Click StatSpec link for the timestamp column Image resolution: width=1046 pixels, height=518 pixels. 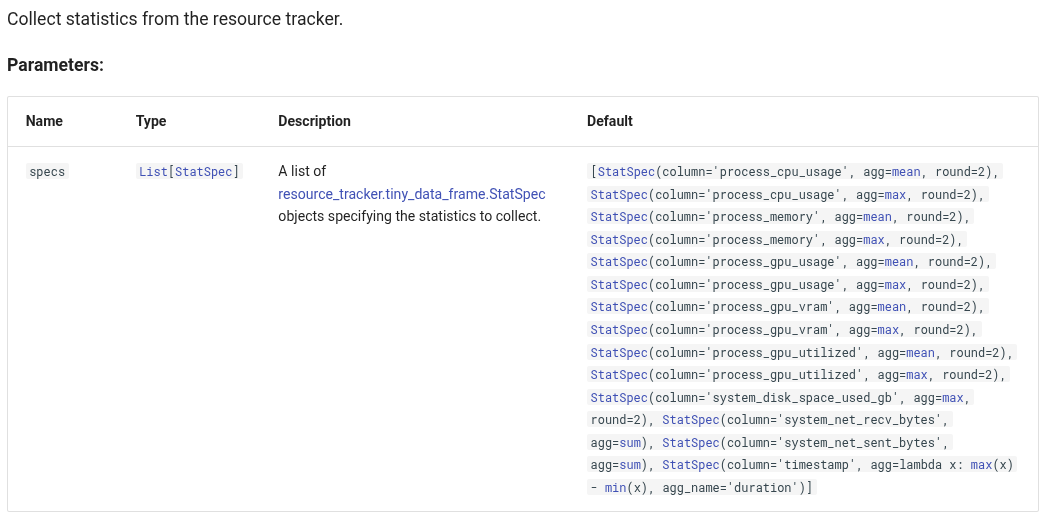(691, 466)
